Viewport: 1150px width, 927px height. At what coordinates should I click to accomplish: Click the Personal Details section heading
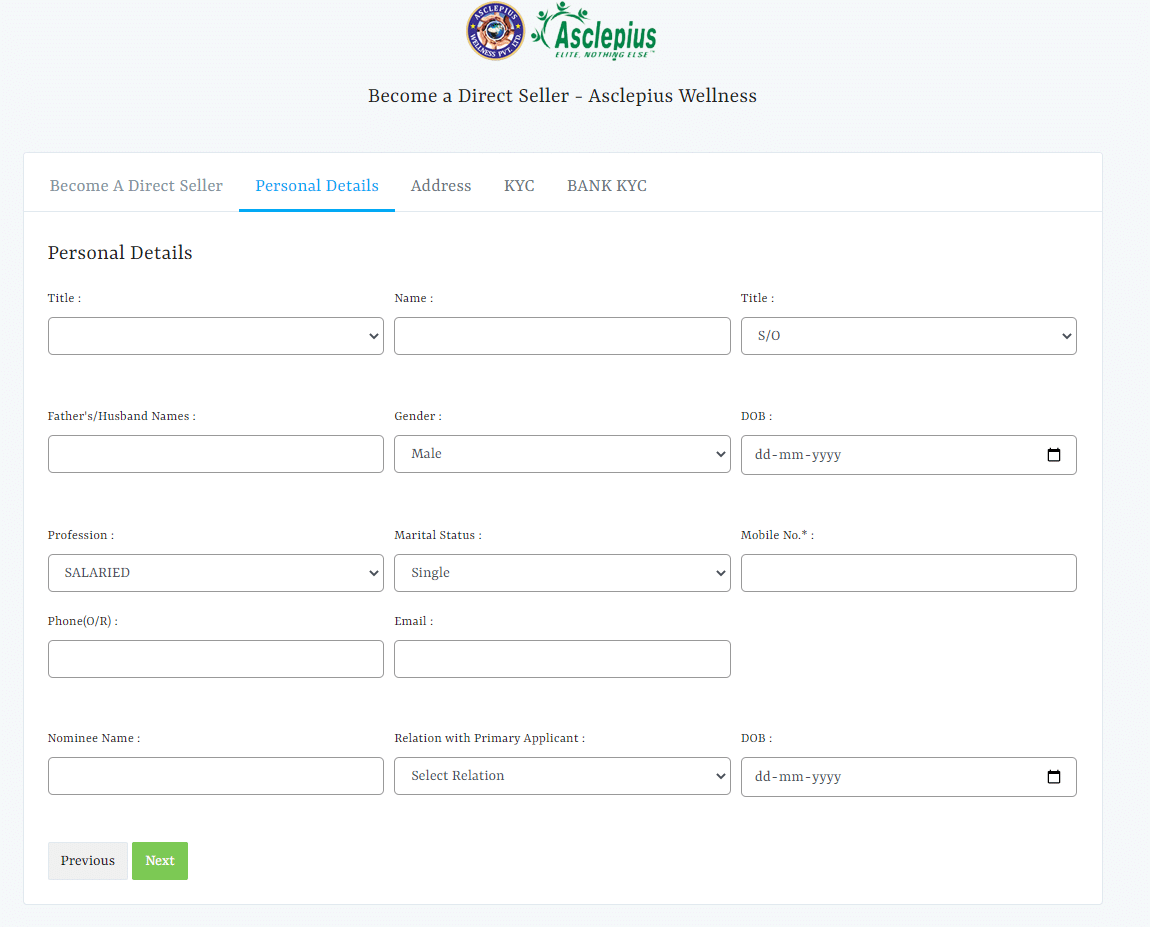120,253
